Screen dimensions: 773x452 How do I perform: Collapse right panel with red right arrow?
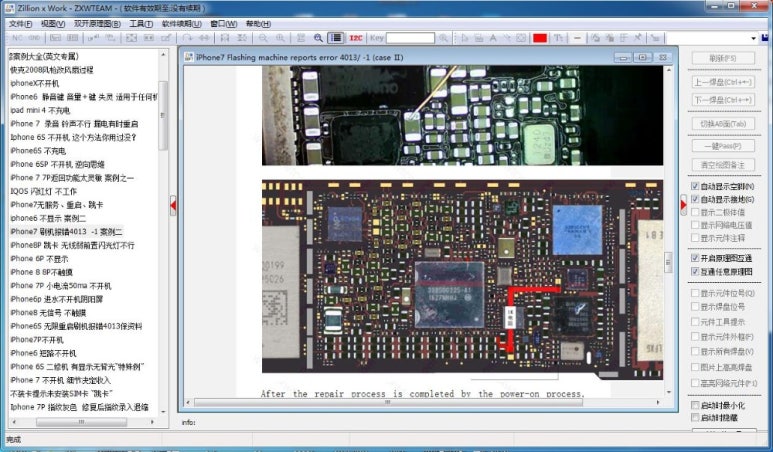point(683,205)
